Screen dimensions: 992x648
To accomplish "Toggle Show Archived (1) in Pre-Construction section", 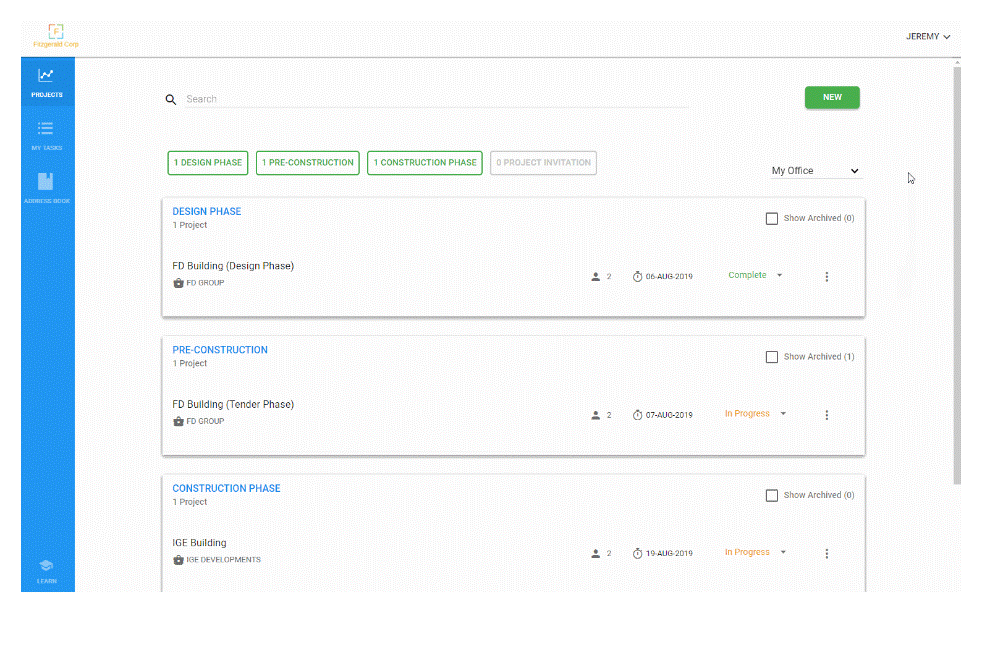I will pyautogui.click(x=772, y=357).
